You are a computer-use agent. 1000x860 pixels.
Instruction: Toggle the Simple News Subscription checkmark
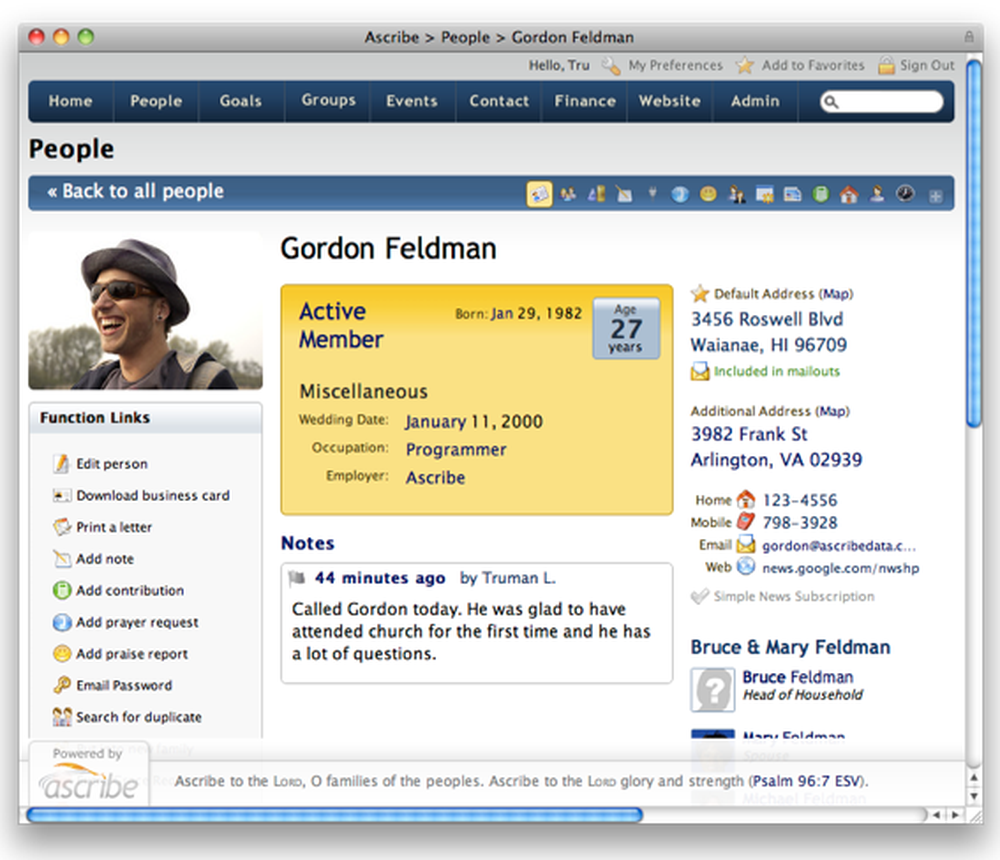tap(700, 597)
